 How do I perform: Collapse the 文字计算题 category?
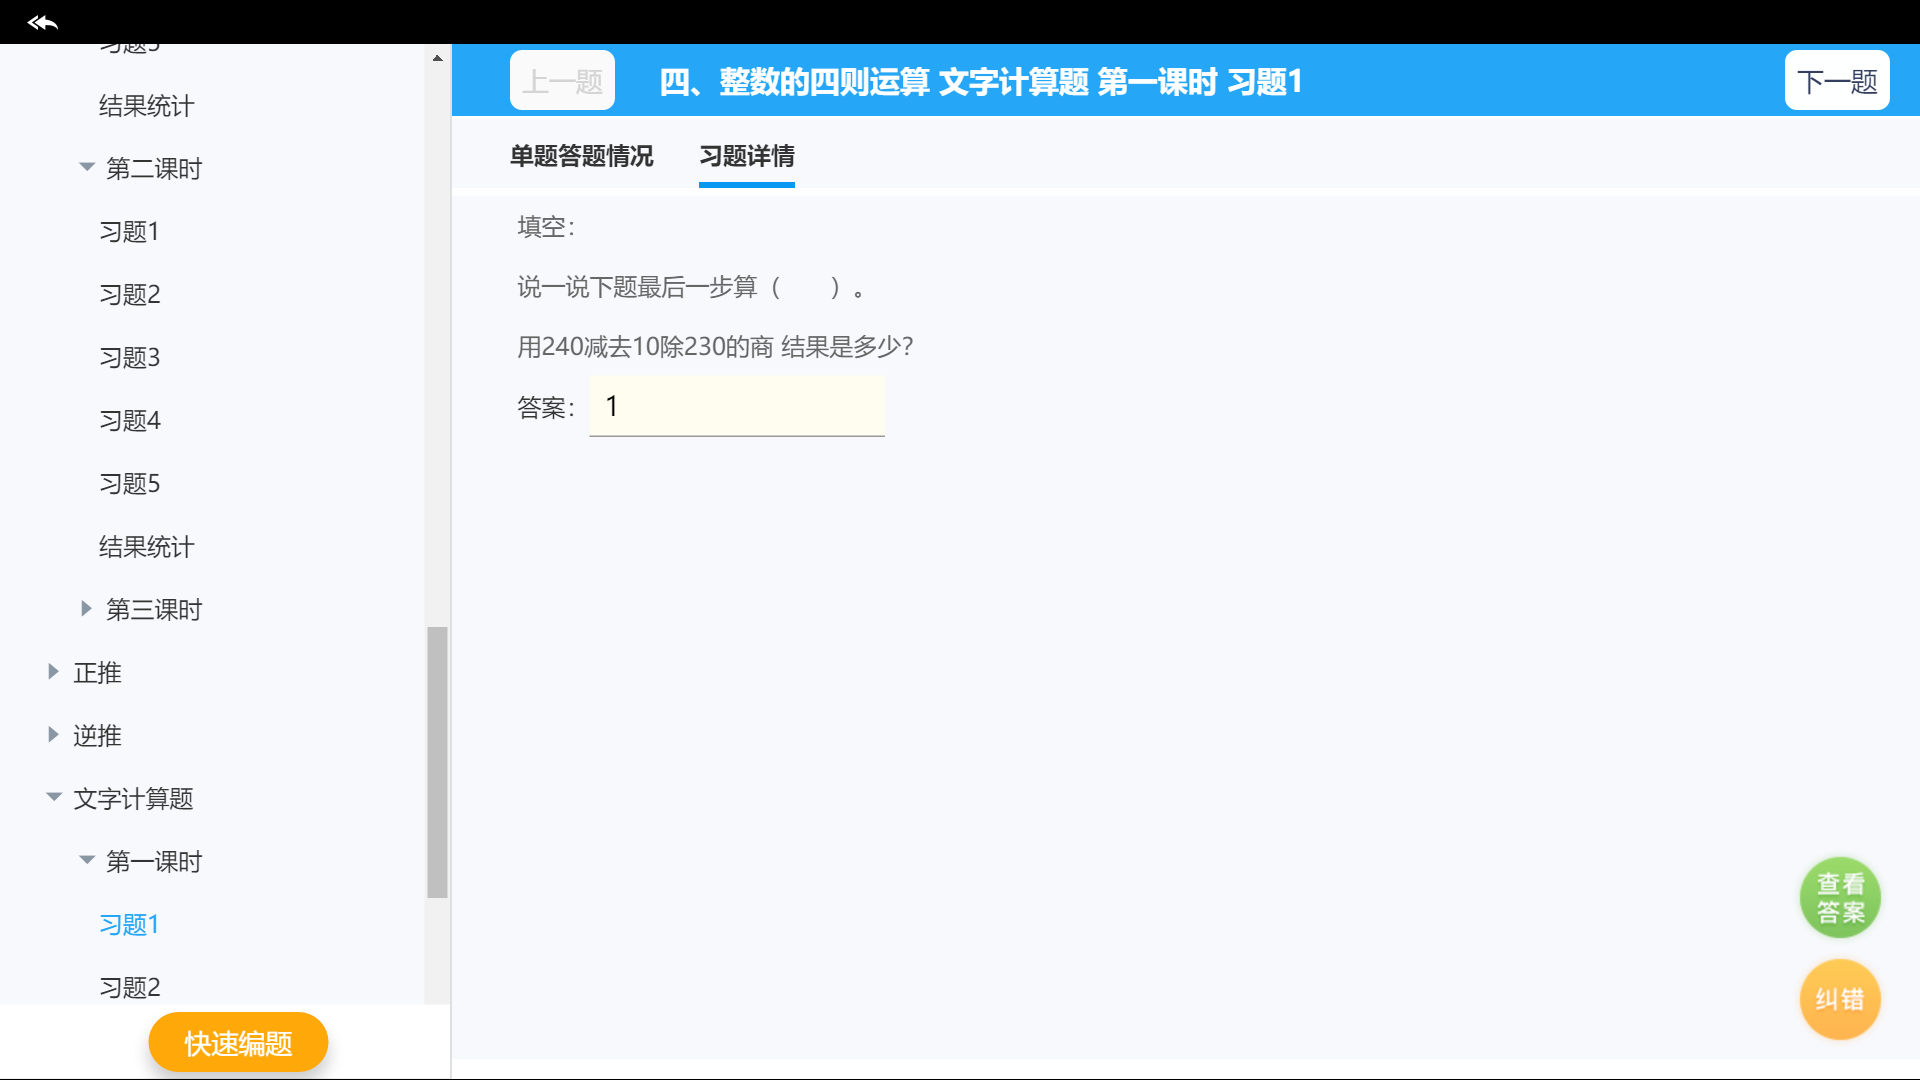[x=53, y=797]
